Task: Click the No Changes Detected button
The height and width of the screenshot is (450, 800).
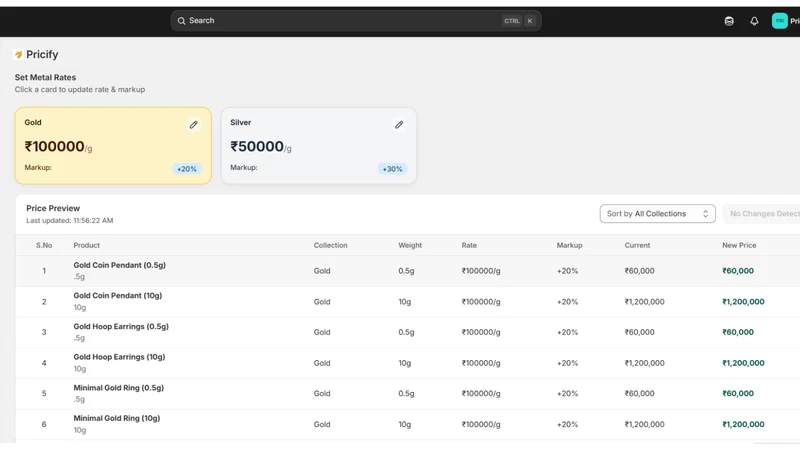Action: 762,214
